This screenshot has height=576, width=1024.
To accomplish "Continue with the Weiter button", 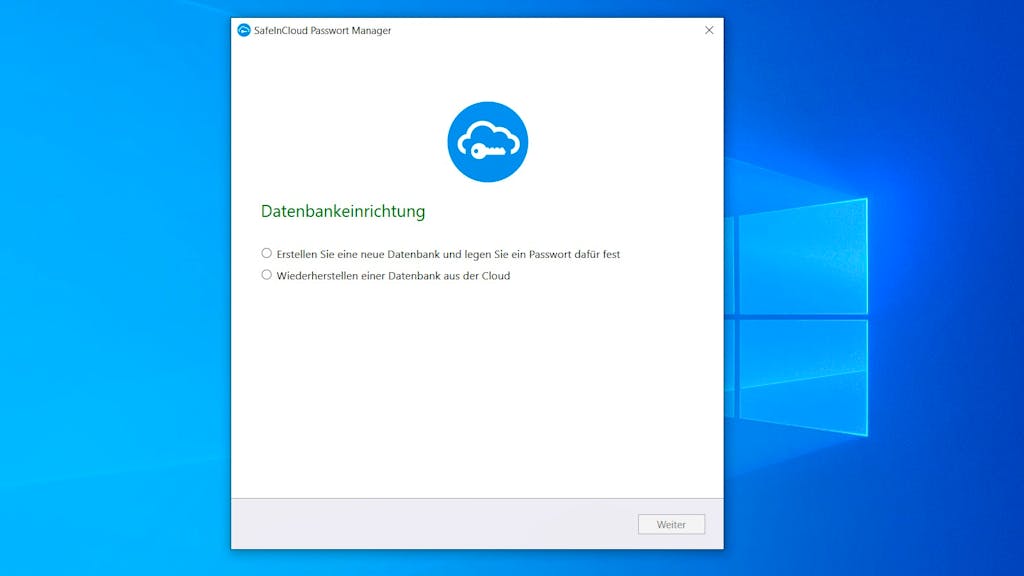I will 671,524.
